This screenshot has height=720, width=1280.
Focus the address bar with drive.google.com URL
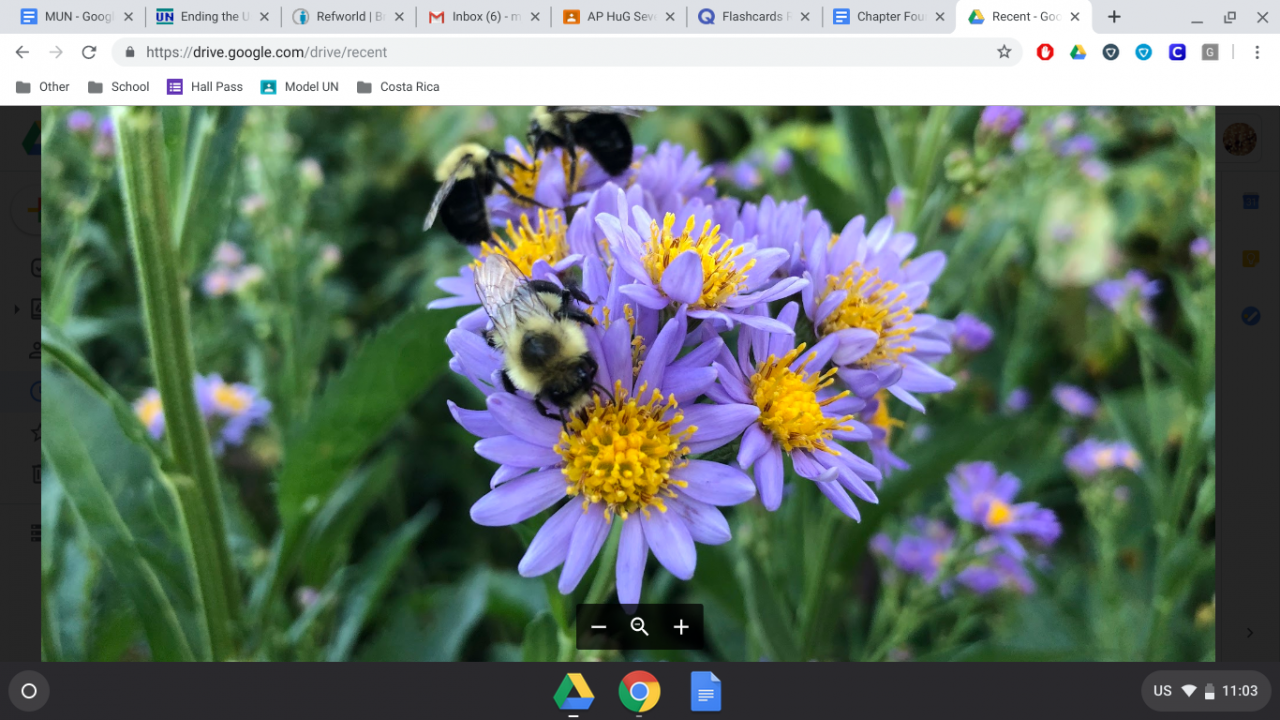(x=567, y=52)
